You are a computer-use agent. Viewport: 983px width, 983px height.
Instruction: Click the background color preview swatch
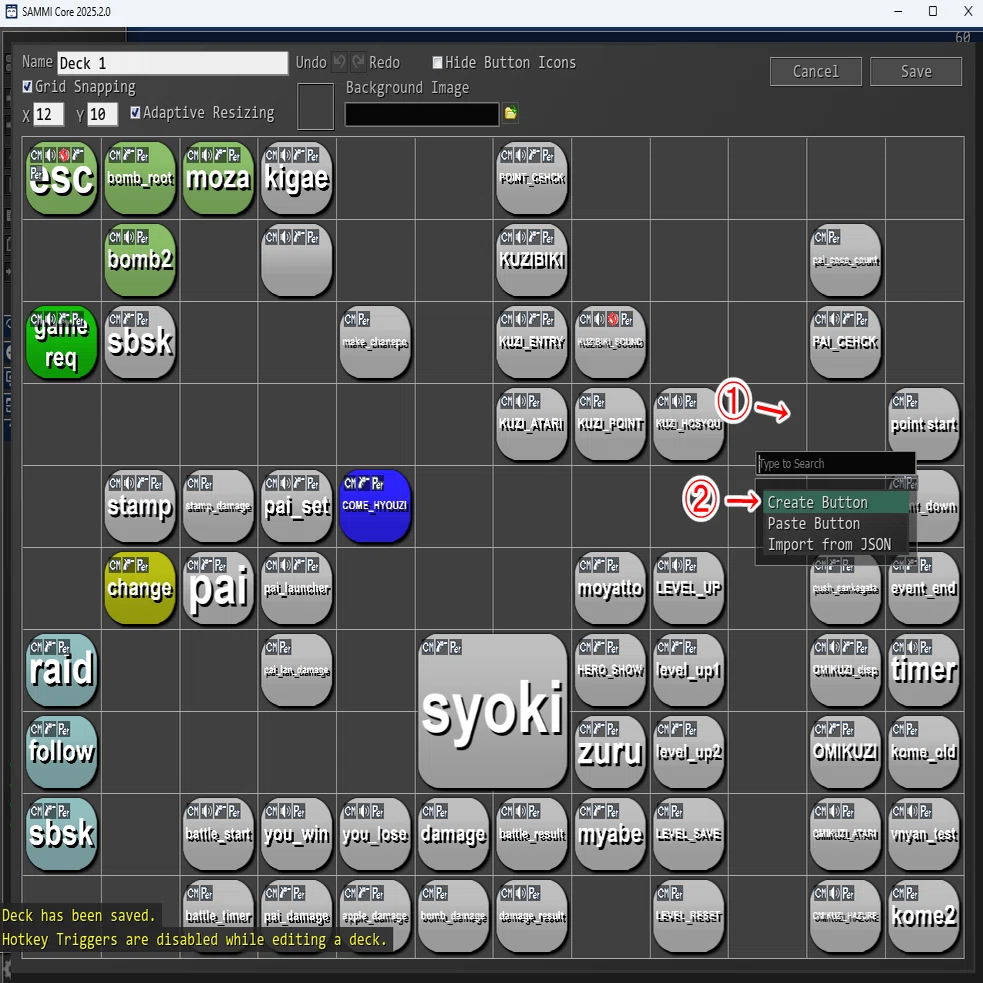(x=315, y=107)
